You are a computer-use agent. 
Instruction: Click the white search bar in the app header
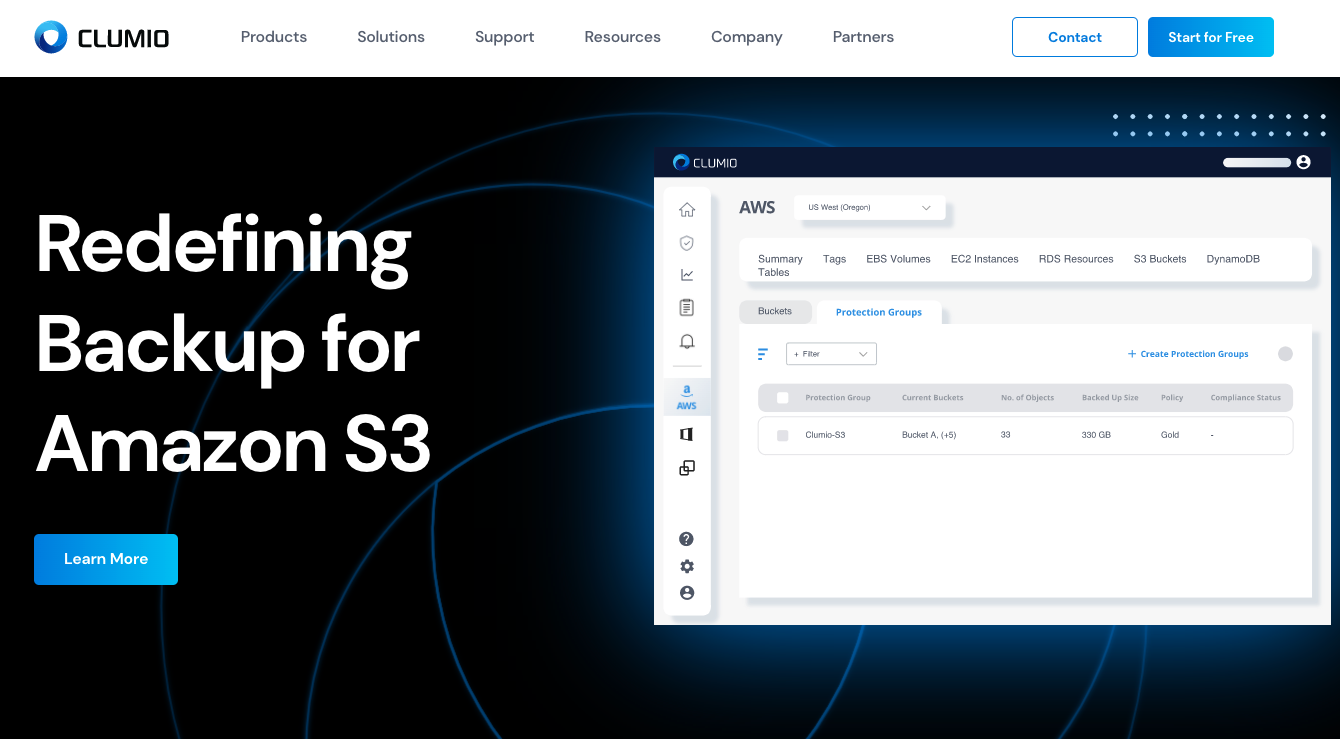pyautogui.click(x=1257, y=162)
